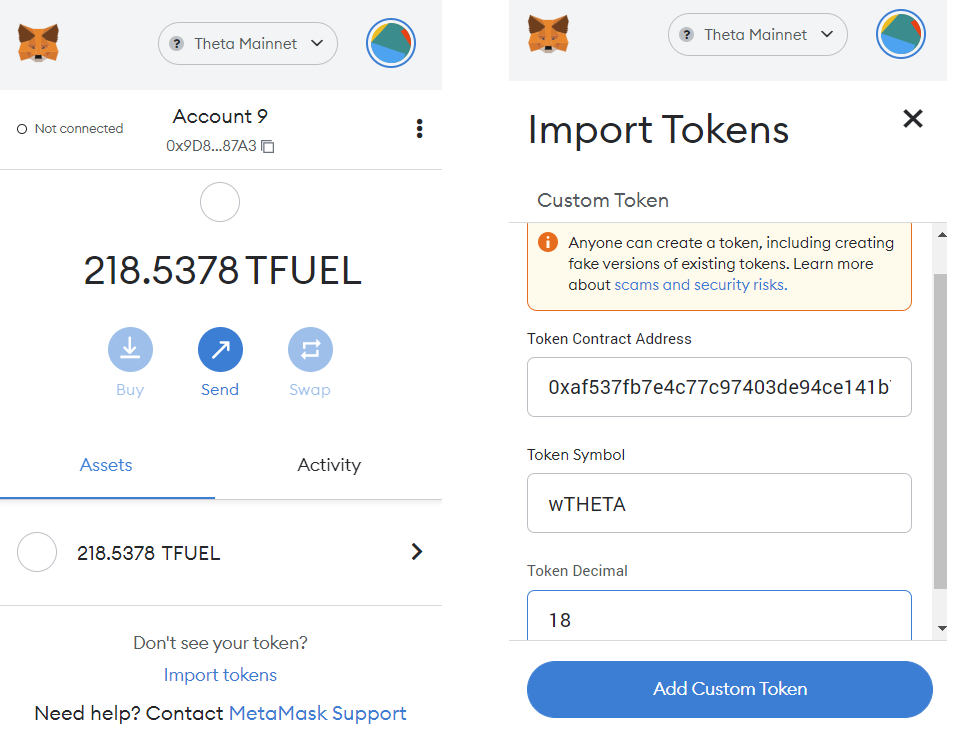Image resolution: width=972 pixels, height=742 pixels.
Task: Click the MetaMask fox logo in left panel
Action: (x=38, y=43)
